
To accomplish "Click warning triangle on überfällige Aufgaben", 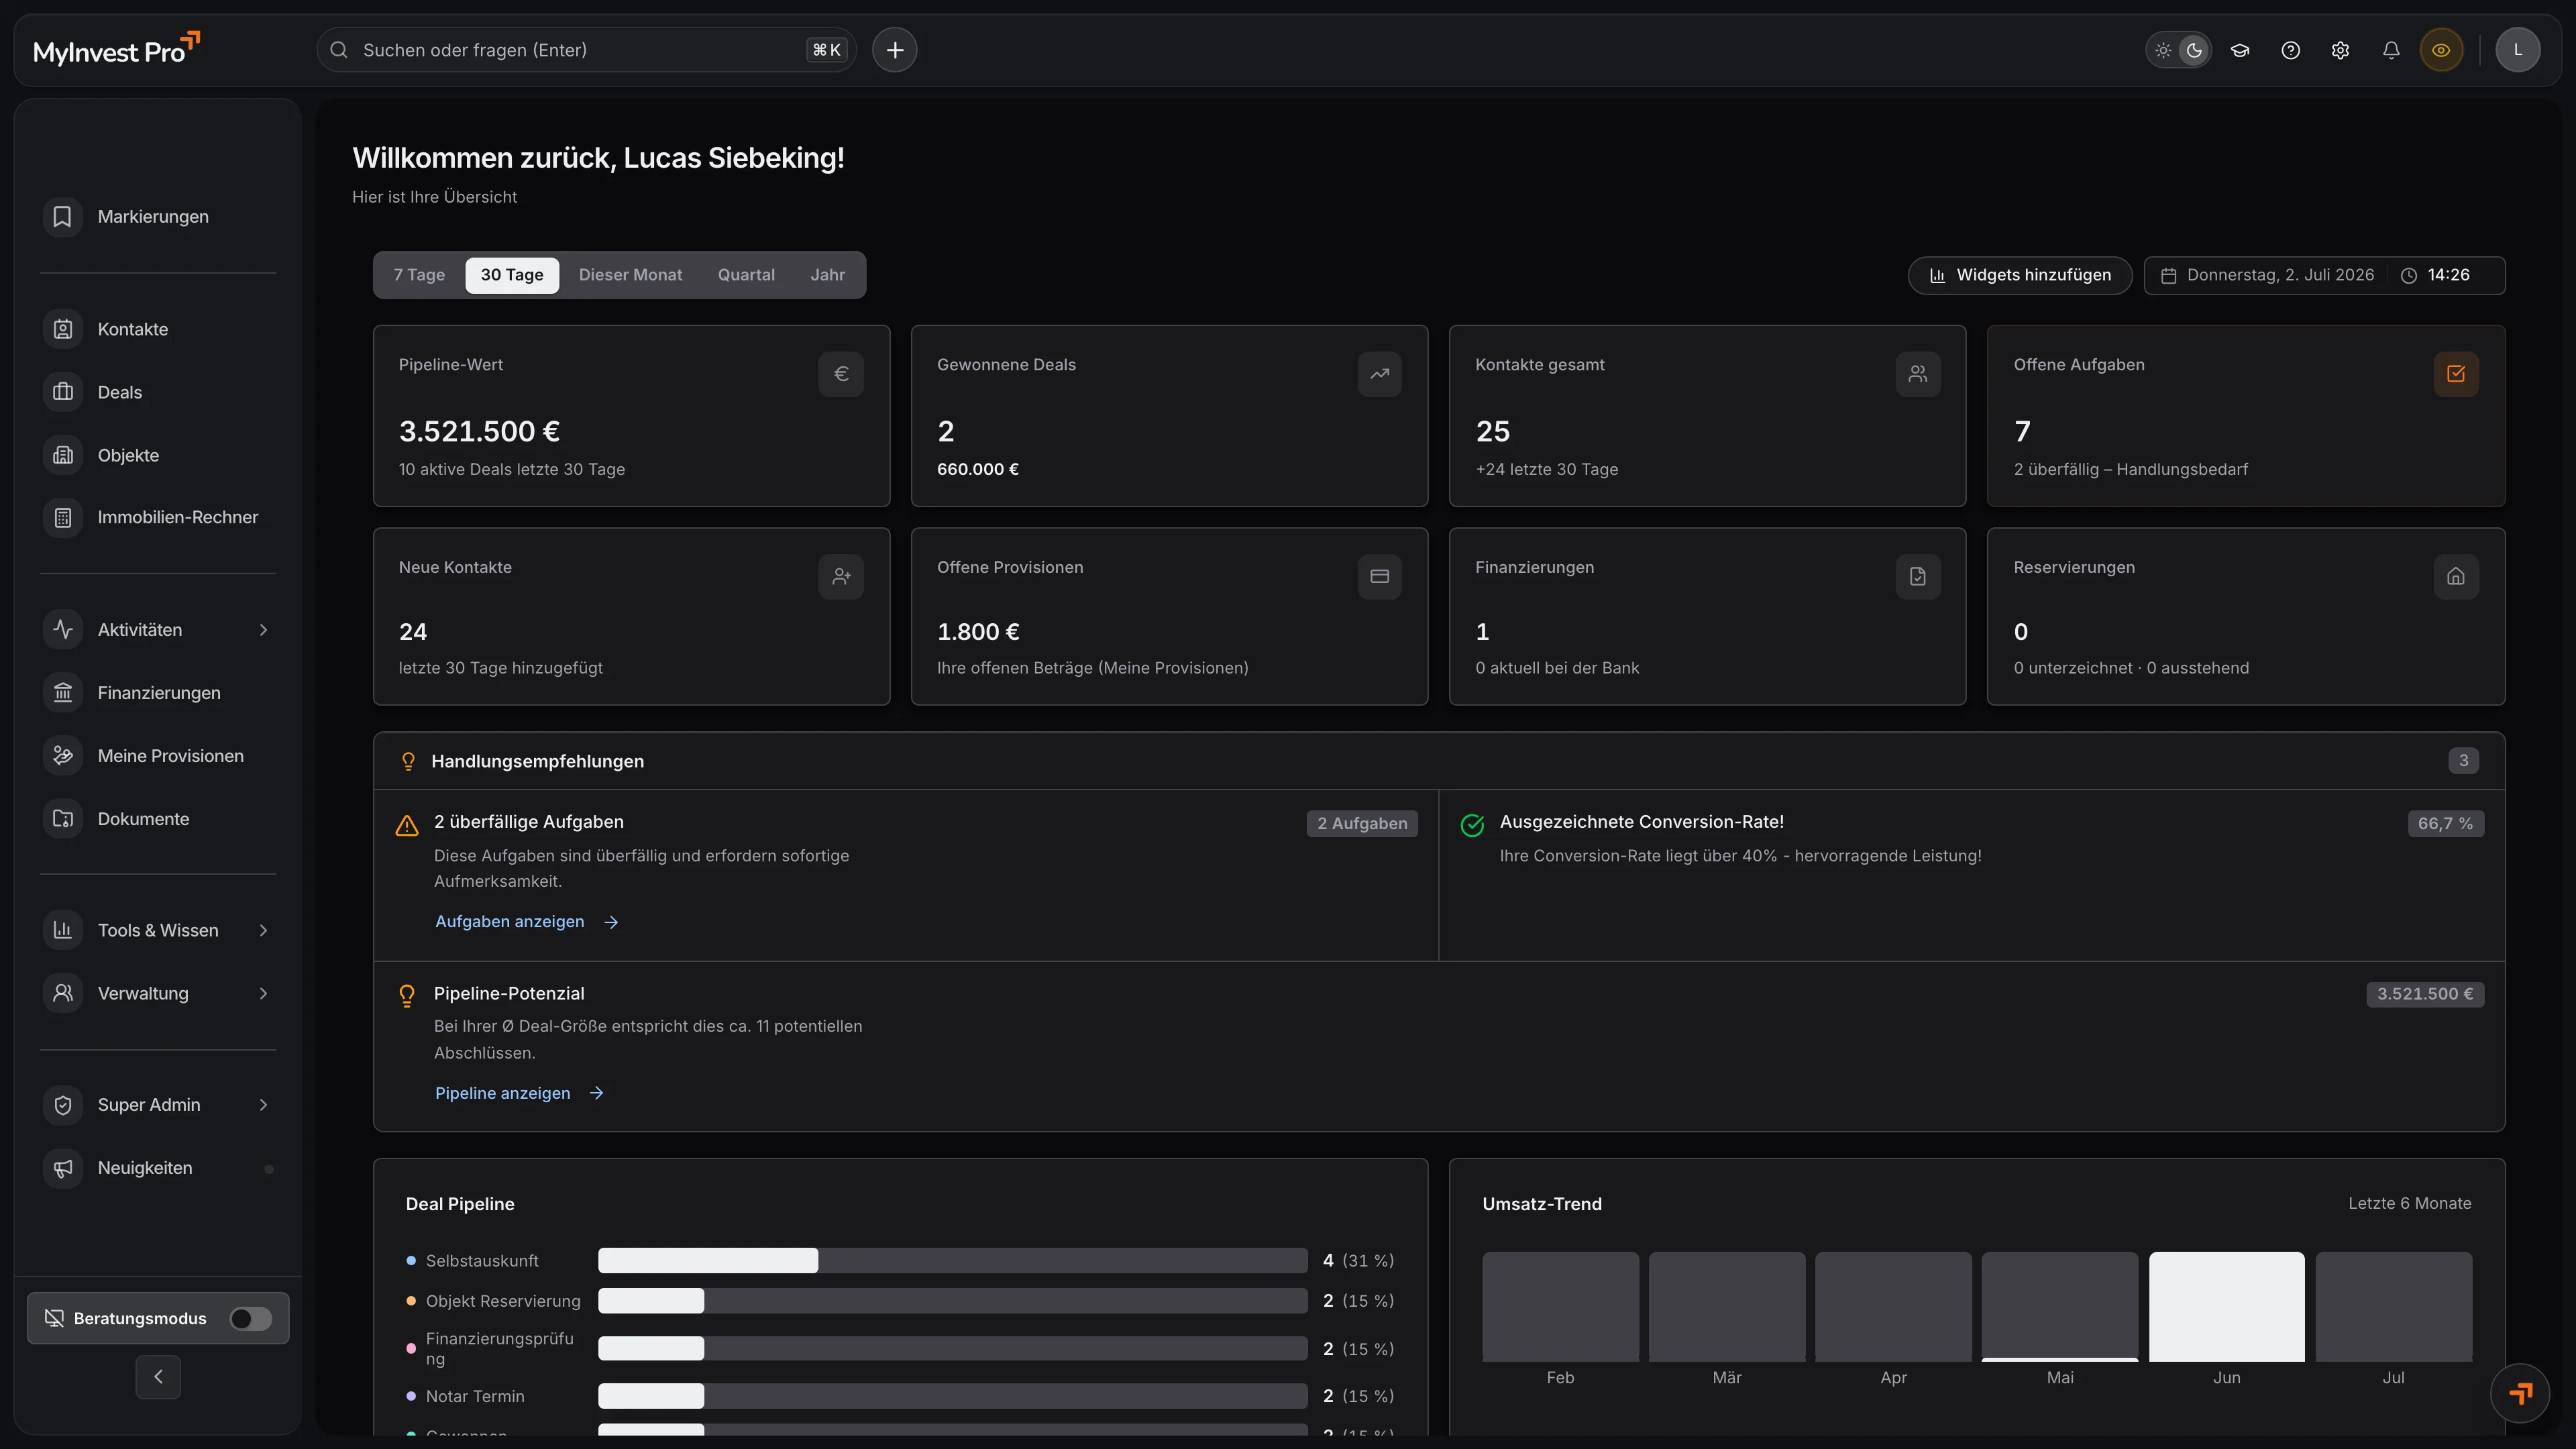I will (x=407, y=825).
